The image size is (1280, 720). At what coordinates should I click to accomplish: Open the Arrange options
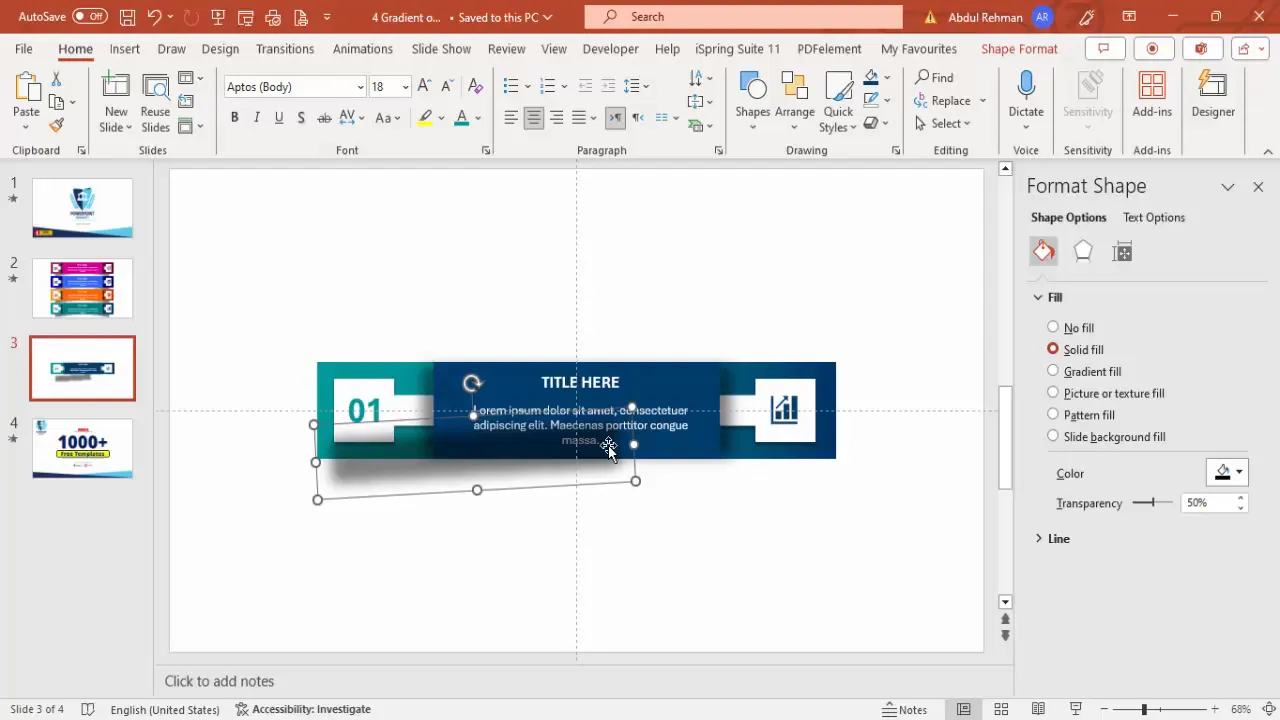tap(794, 101)
